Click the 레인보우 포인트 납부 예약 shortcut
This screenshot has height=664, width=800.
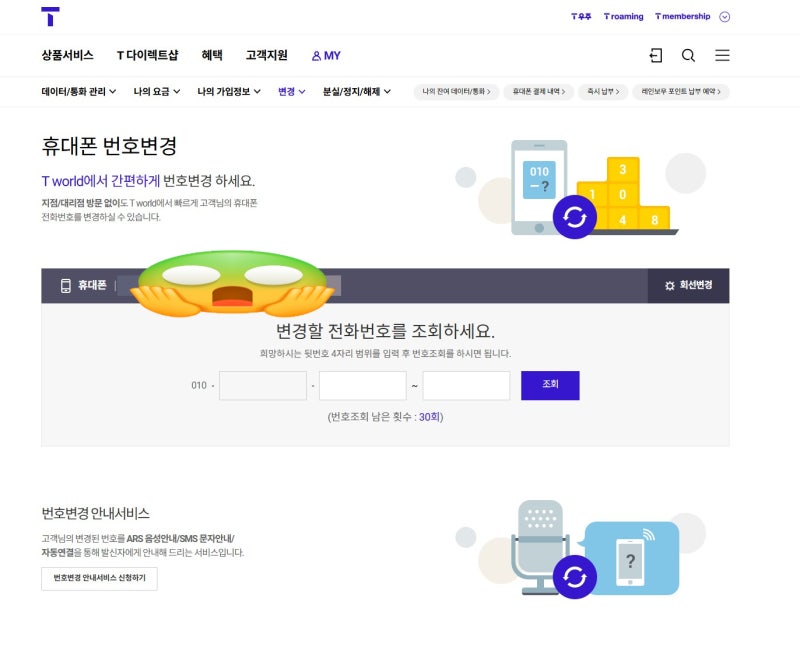click(x=681, y=92)
